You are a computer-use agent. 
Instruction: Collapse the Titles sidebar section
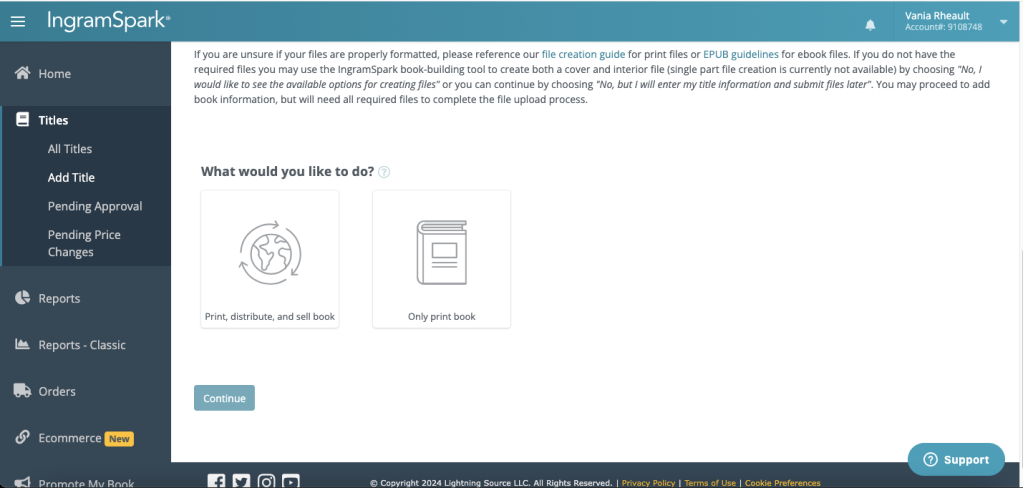(x=53, y=120)
